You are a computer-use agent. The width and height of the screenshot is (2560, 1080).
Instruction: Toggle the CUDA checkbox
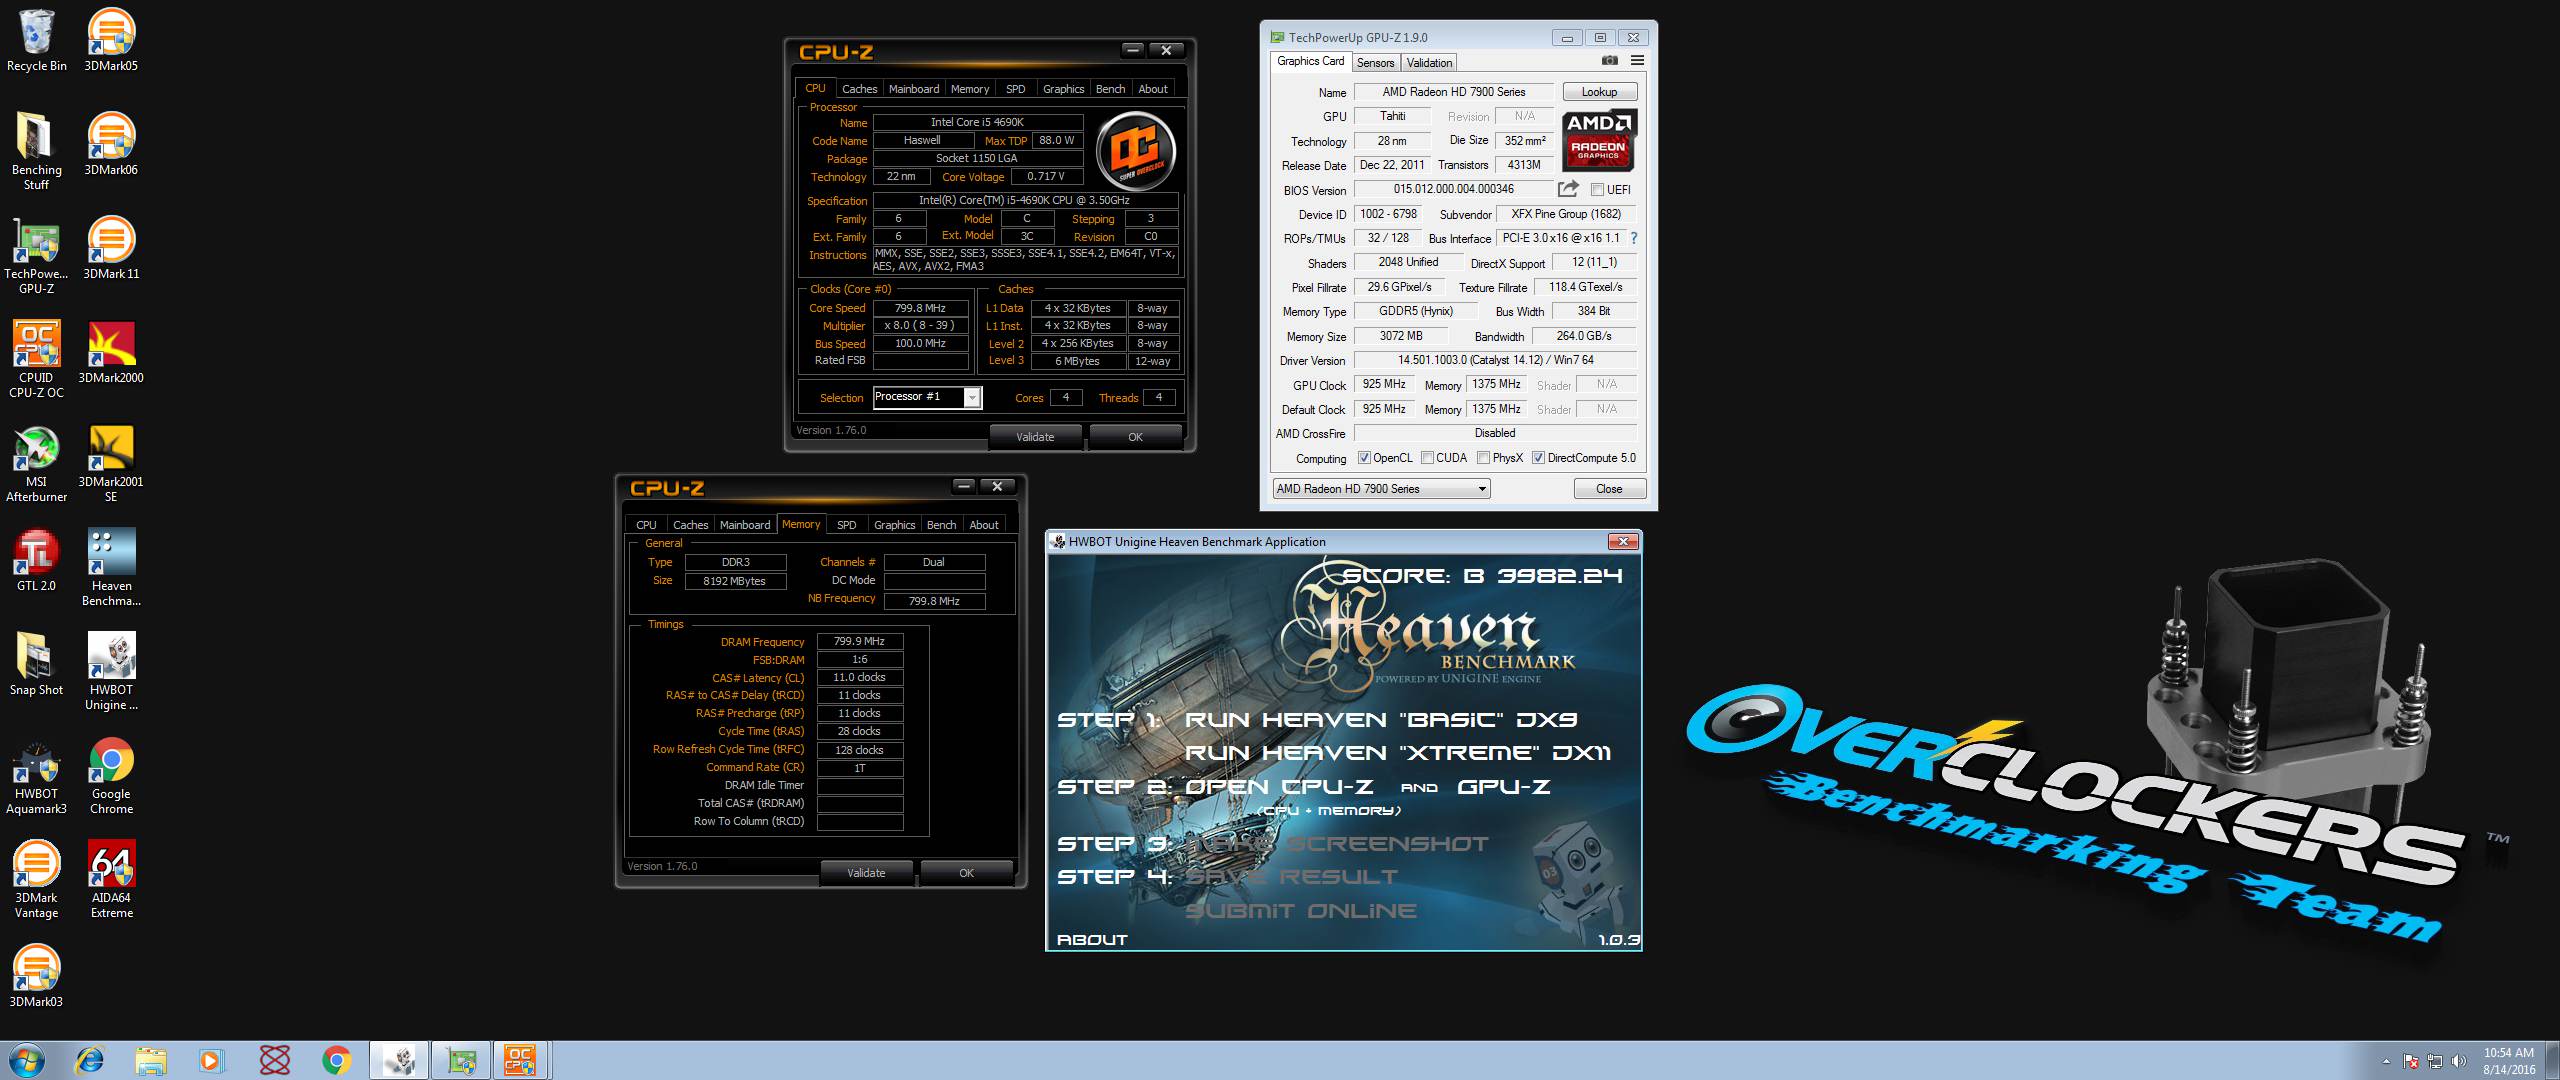click(x=1427, y=458)
